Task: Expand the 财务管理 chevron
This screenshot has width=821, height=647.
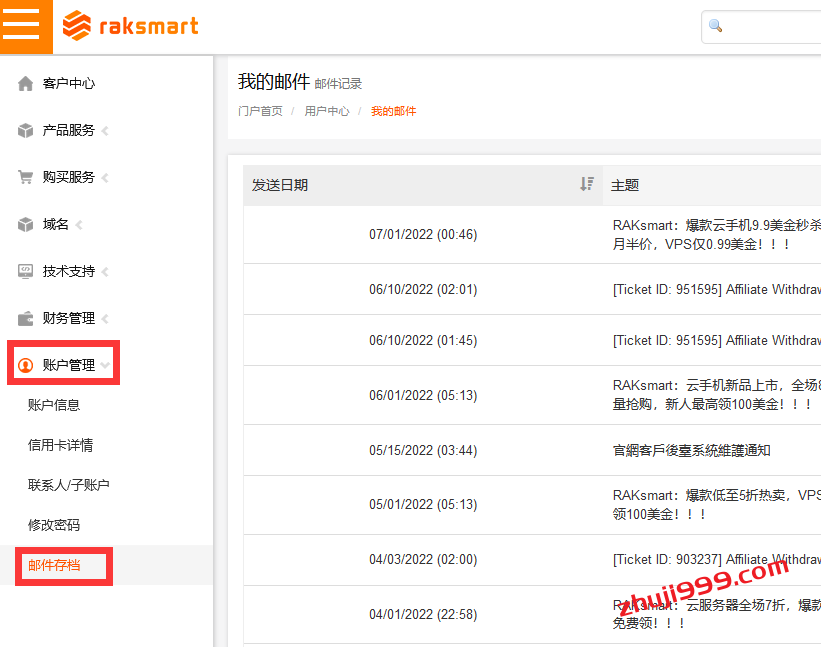Action: (x=105, y=319)
